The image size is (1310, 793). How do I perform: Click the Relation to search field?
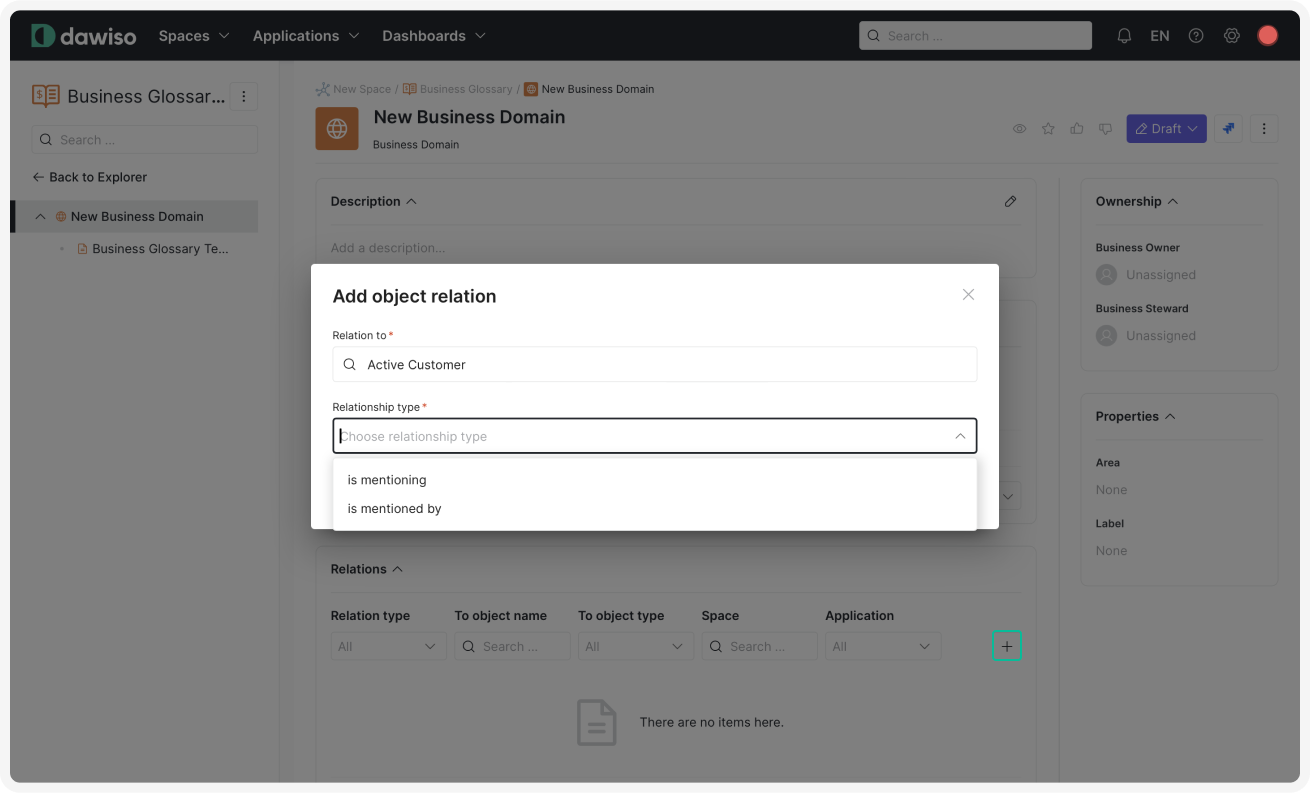[654, 365]
